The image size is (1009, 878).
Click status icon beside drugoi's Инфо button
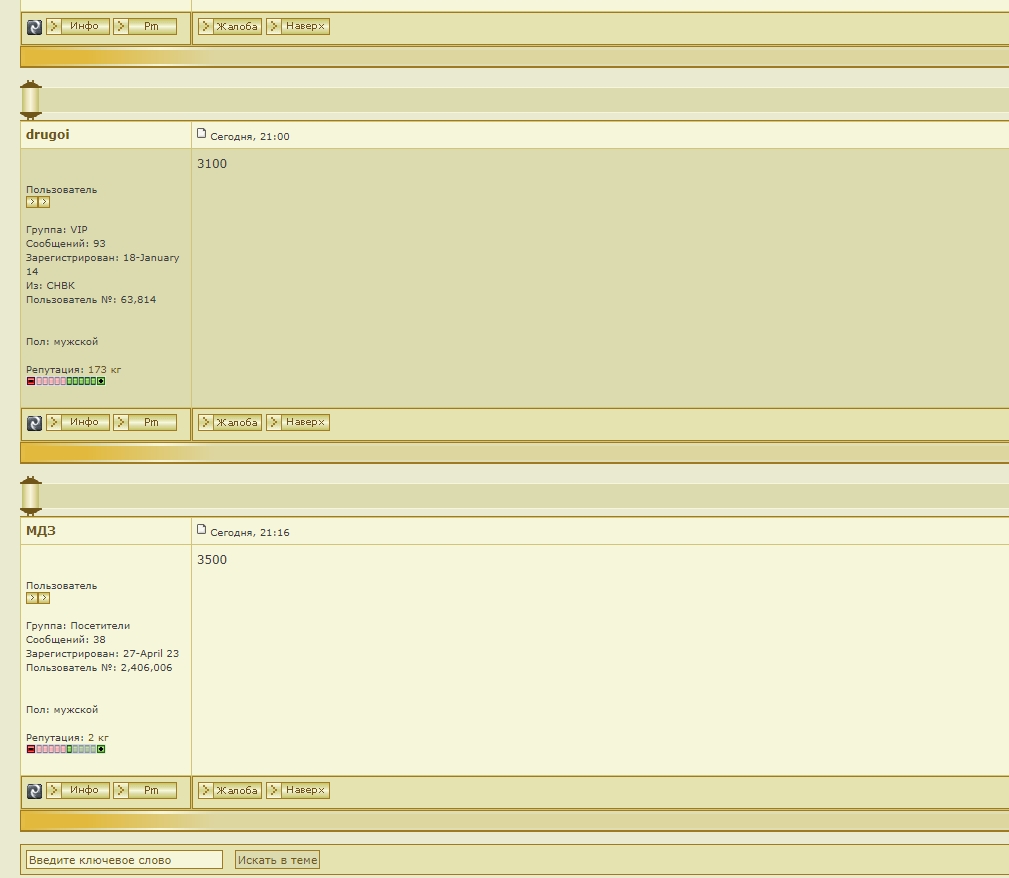34,423
